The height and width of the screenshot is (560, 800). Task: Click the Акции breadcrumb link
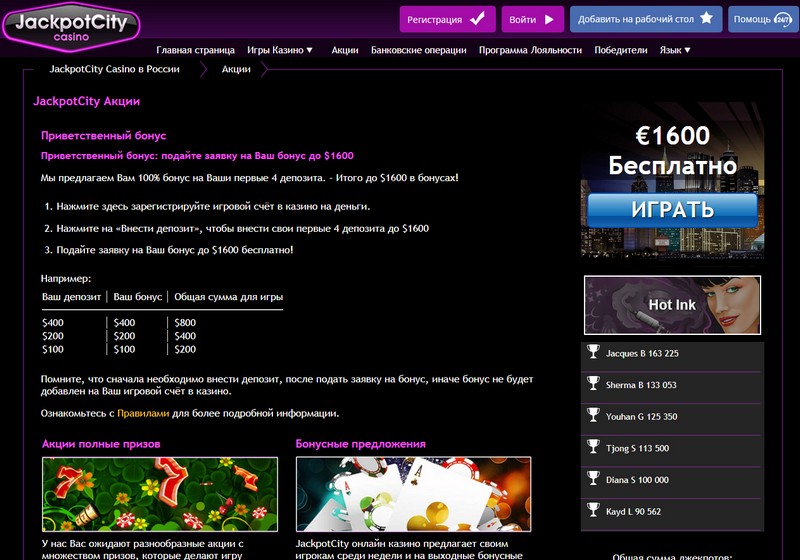coord(236,69)
